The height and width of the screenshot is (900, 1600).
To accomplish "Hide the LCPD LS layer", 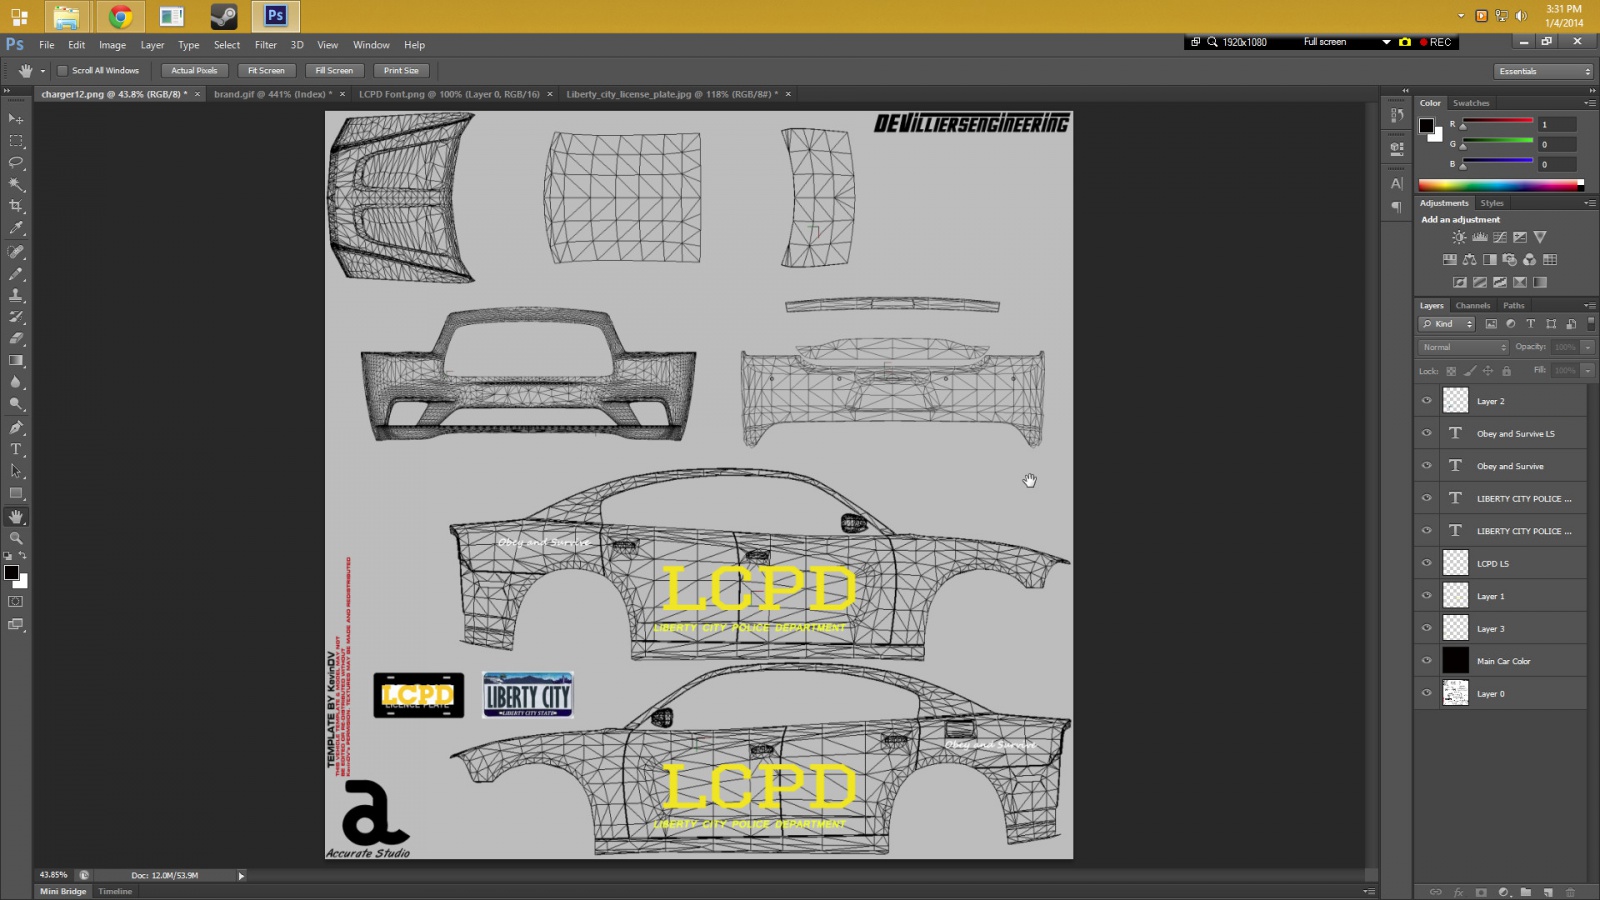I will tap(1427, 563).
